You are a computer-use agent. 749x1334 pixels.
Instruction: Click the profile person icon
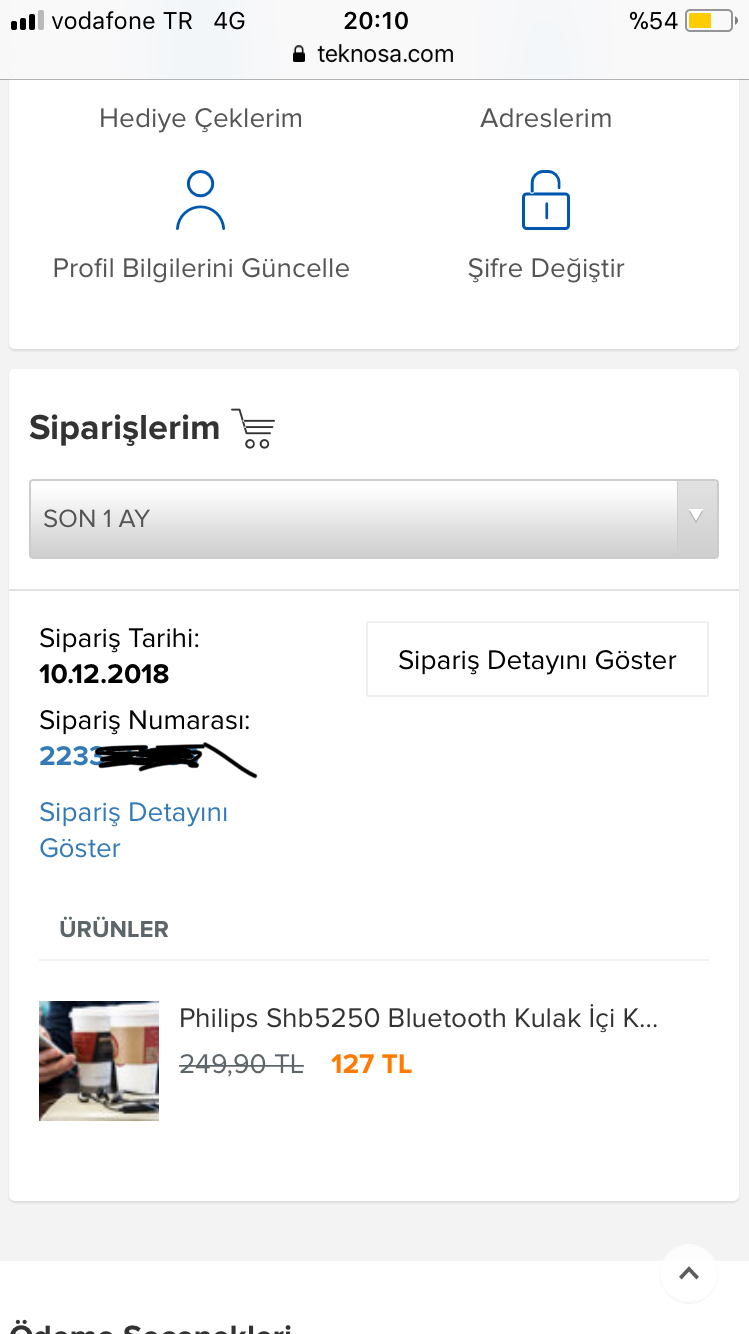pyautogui.click(x=201, y=201)
